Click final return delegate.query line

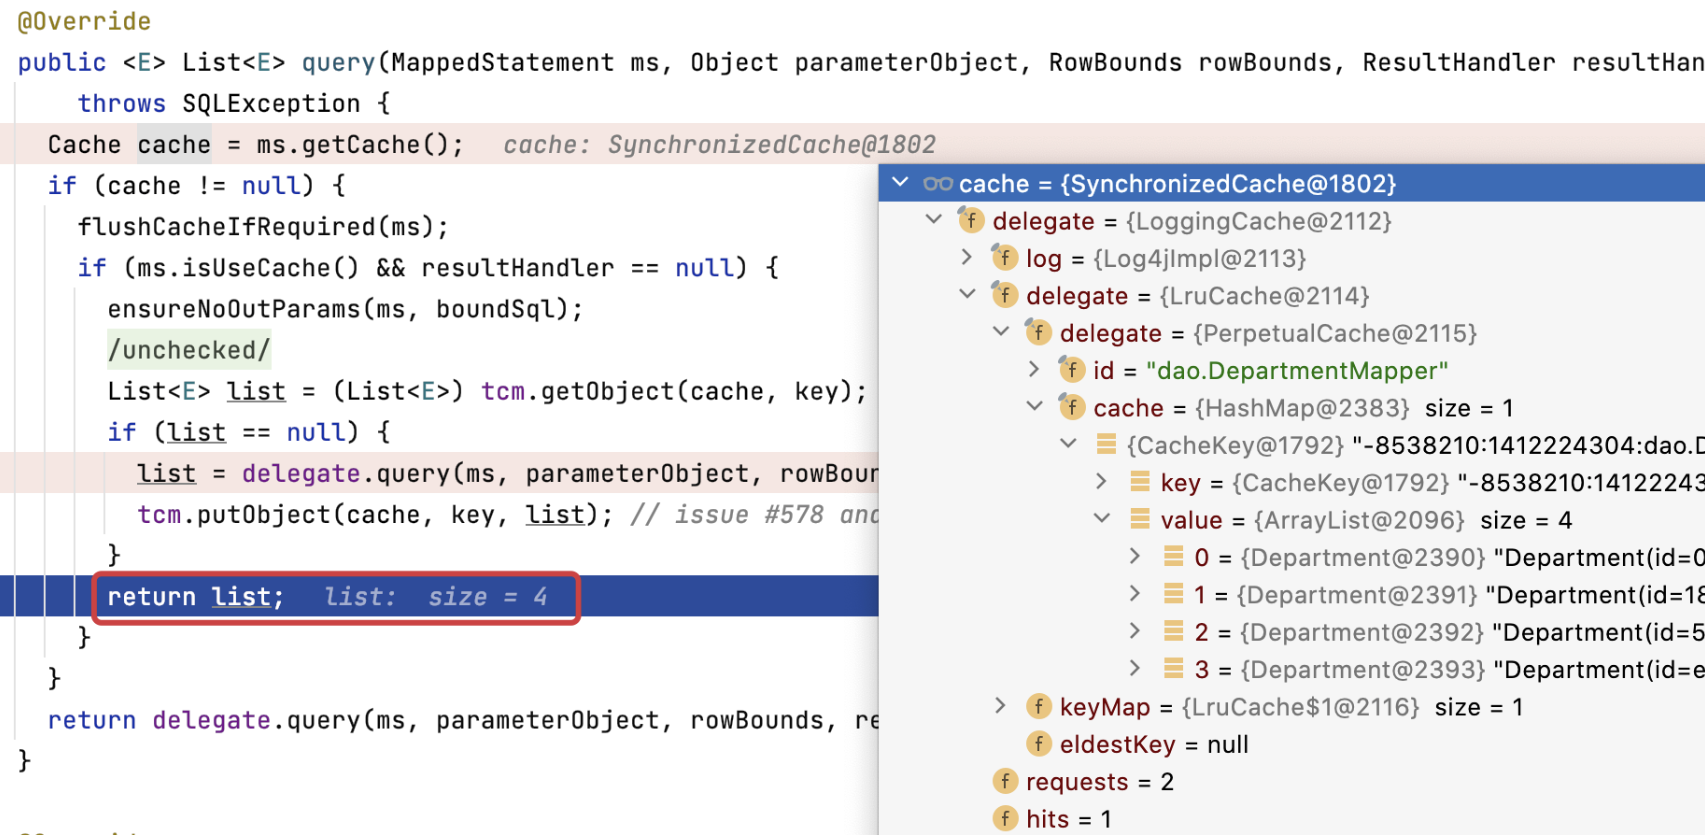(x=463, y=720)
